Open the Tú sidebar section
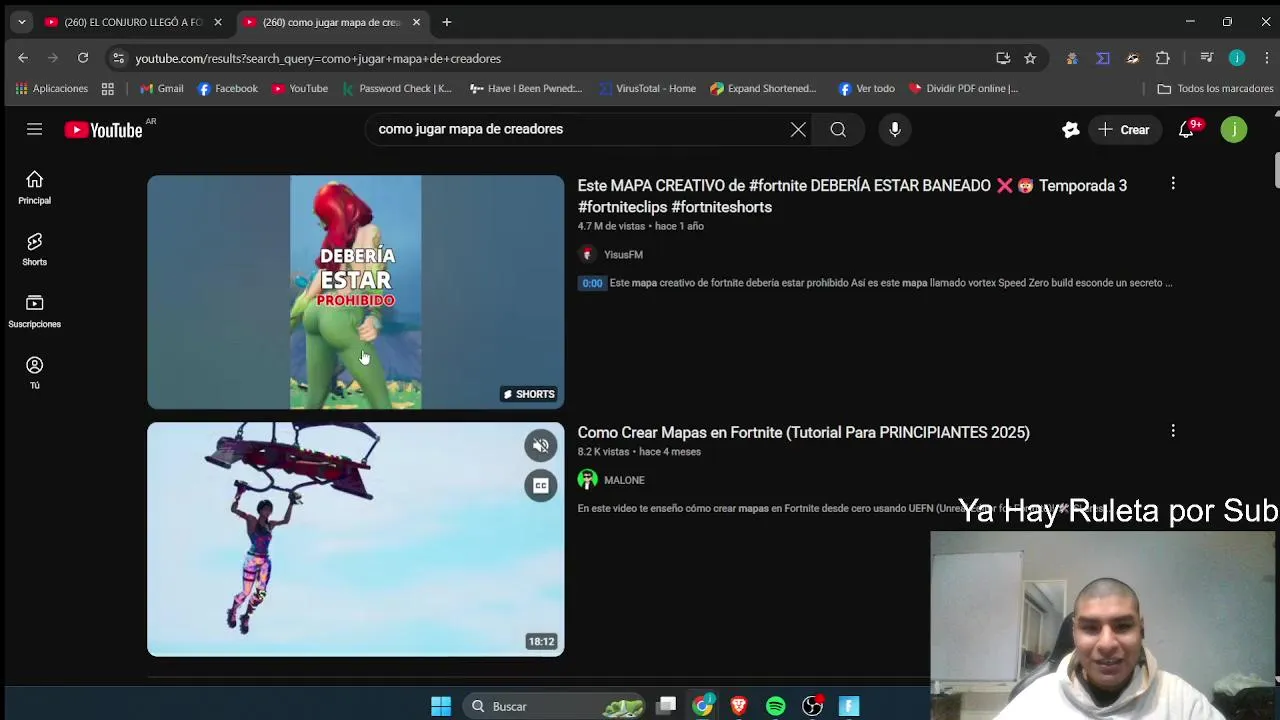The height and width of the screenshot is (720, 1280). click(x=34, y=373)
